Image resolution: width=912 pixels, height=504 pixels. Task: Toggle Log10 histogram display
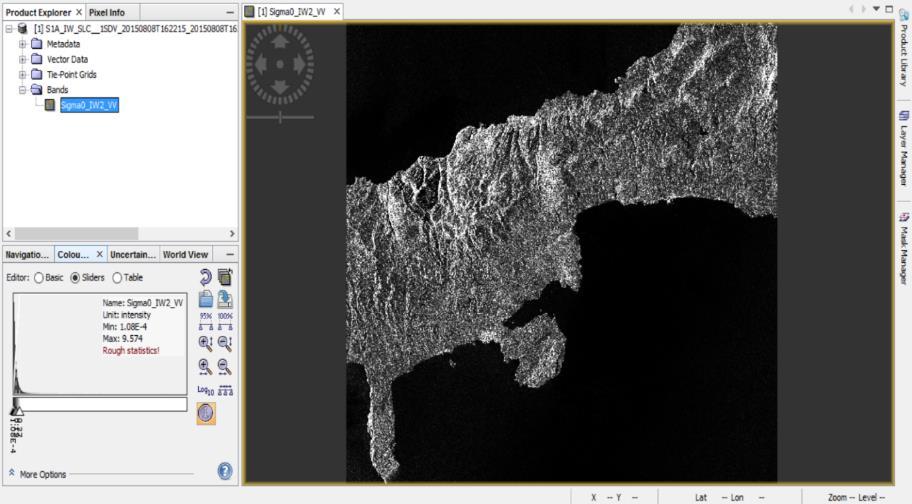205,391
